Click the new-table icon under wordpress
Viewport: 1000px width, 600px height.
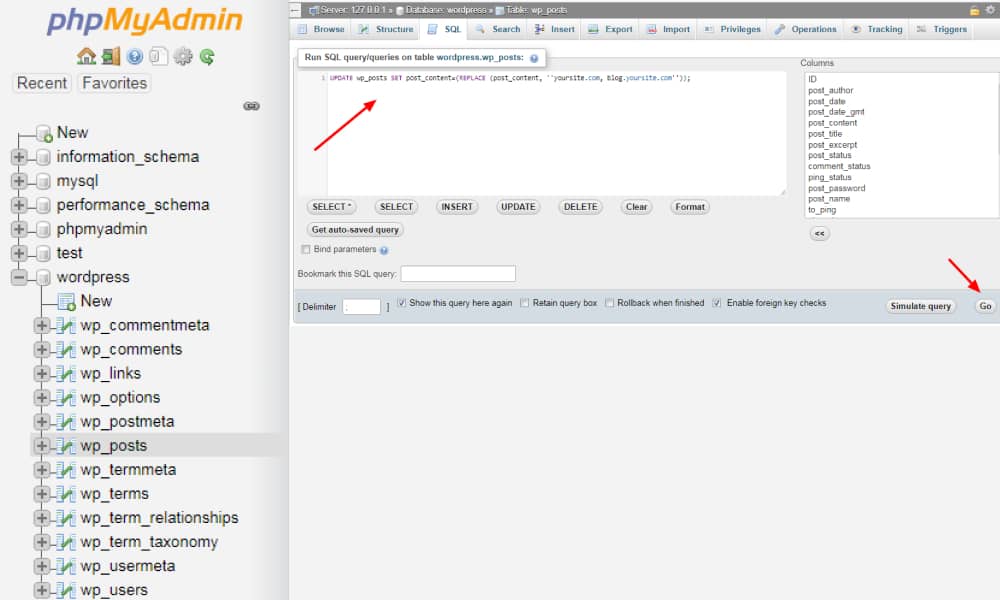66,302
